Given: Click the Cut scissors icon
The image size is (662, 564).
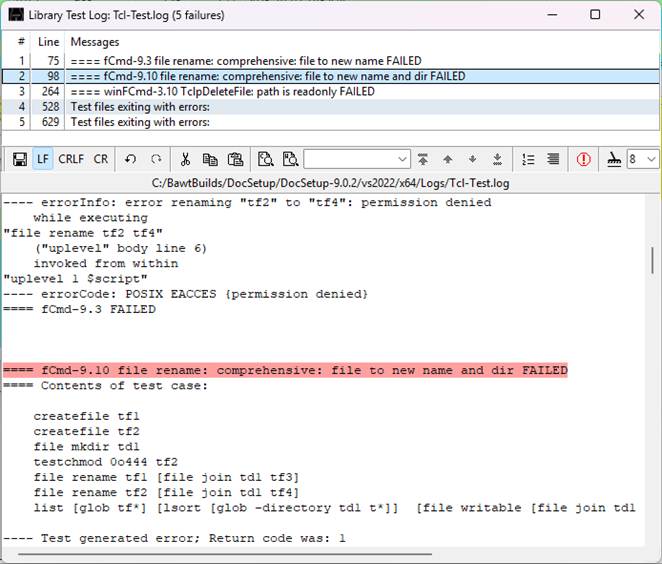Looking at the screenshot, I should [185, 159].
